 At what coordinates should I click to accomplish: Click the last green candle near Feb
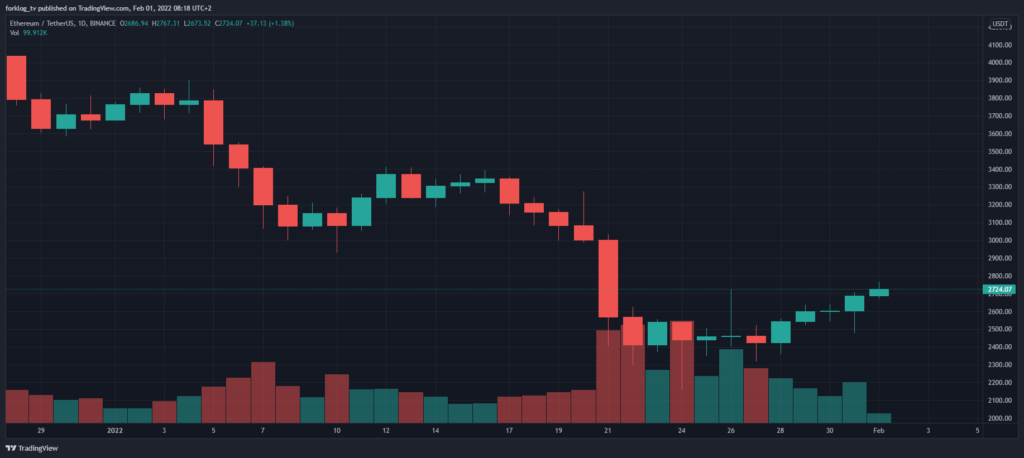(x=879, y=292)
